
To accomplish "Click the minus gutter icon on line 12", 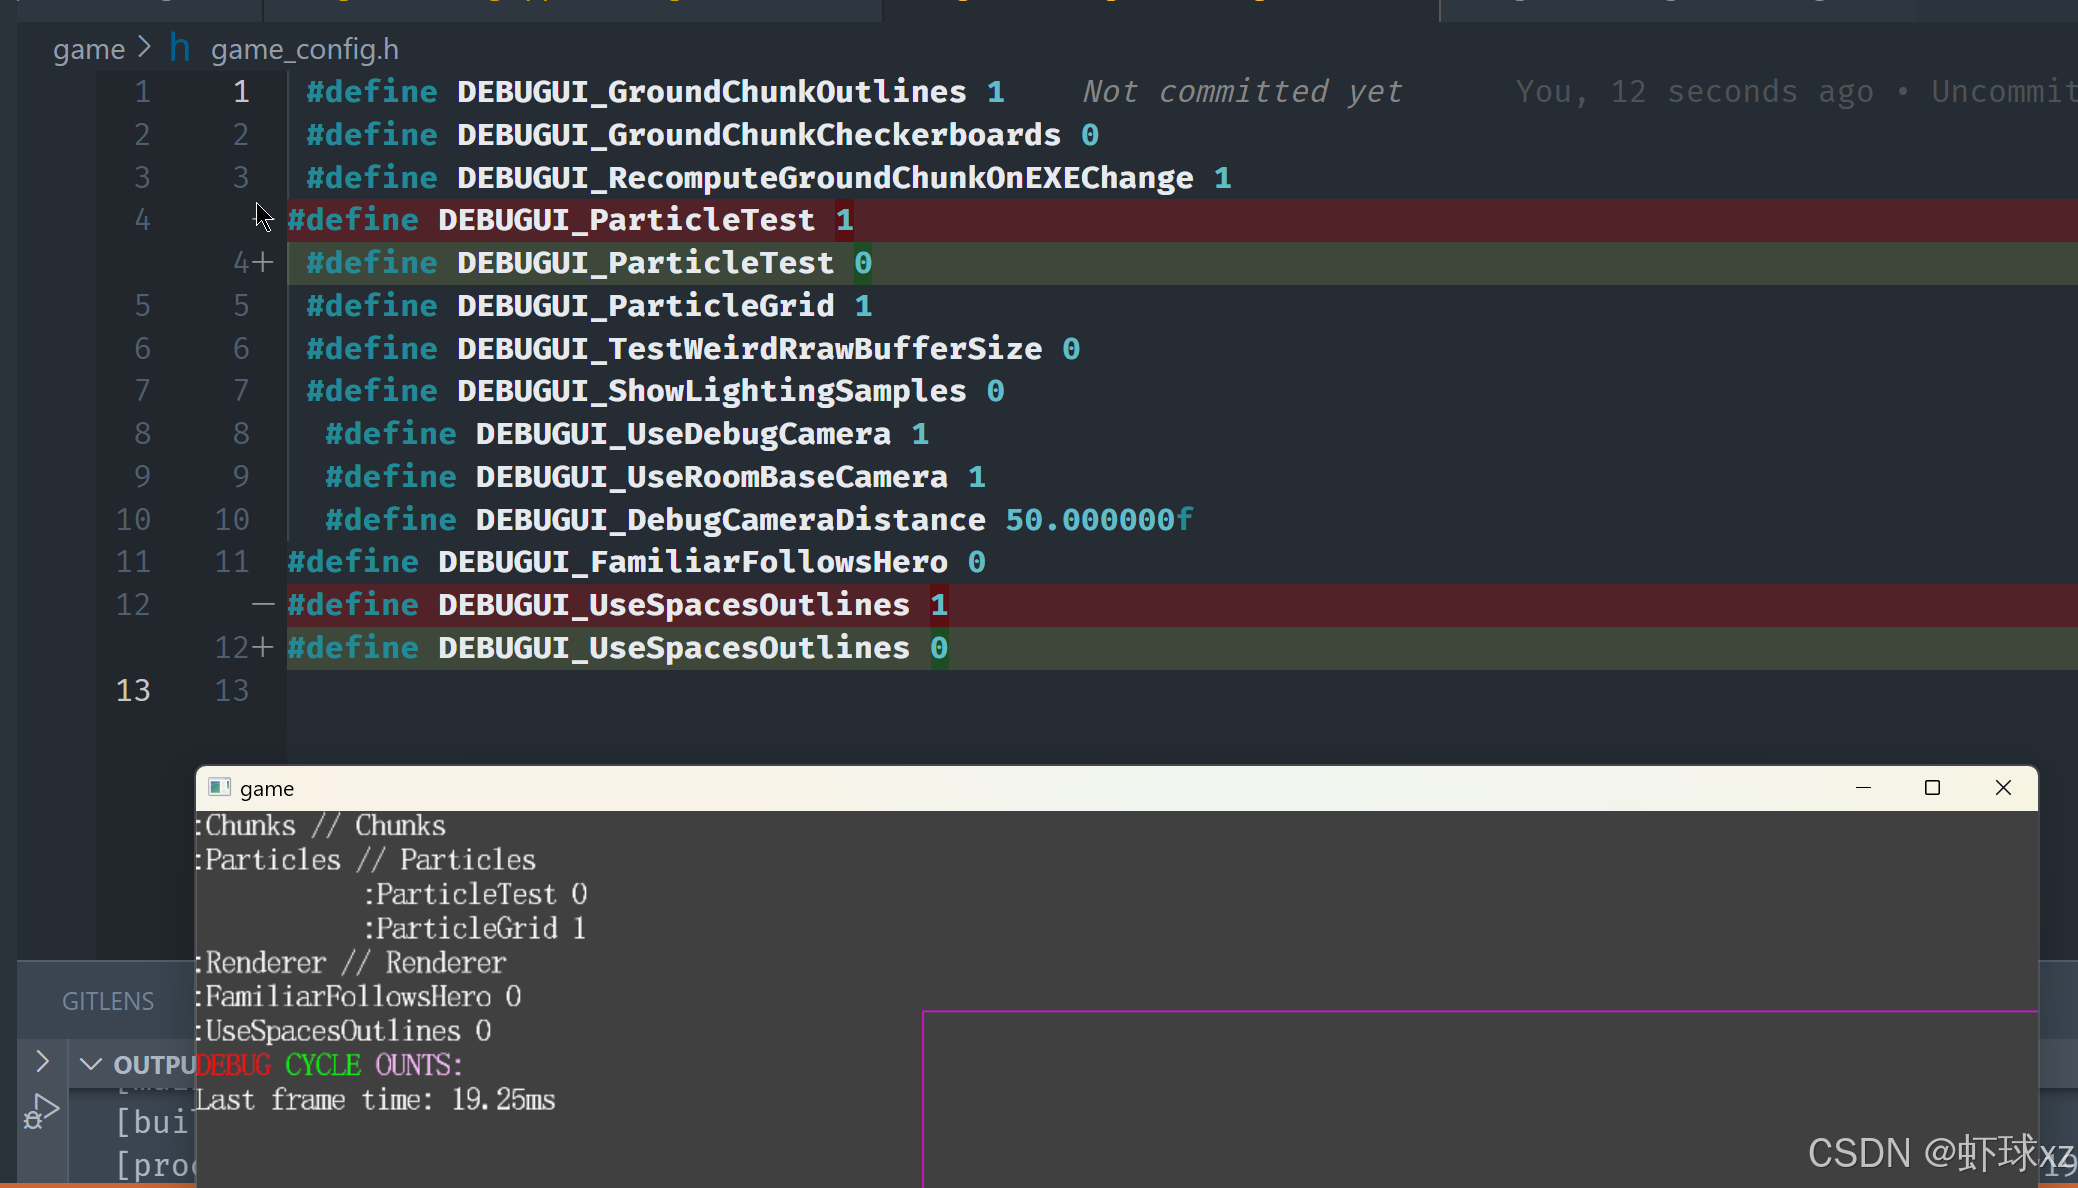I will (263, 604).
